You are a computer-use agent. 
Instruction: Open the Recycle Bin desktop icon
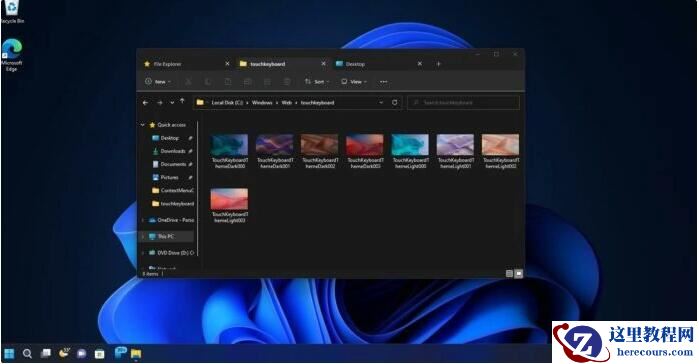[11, 11]
